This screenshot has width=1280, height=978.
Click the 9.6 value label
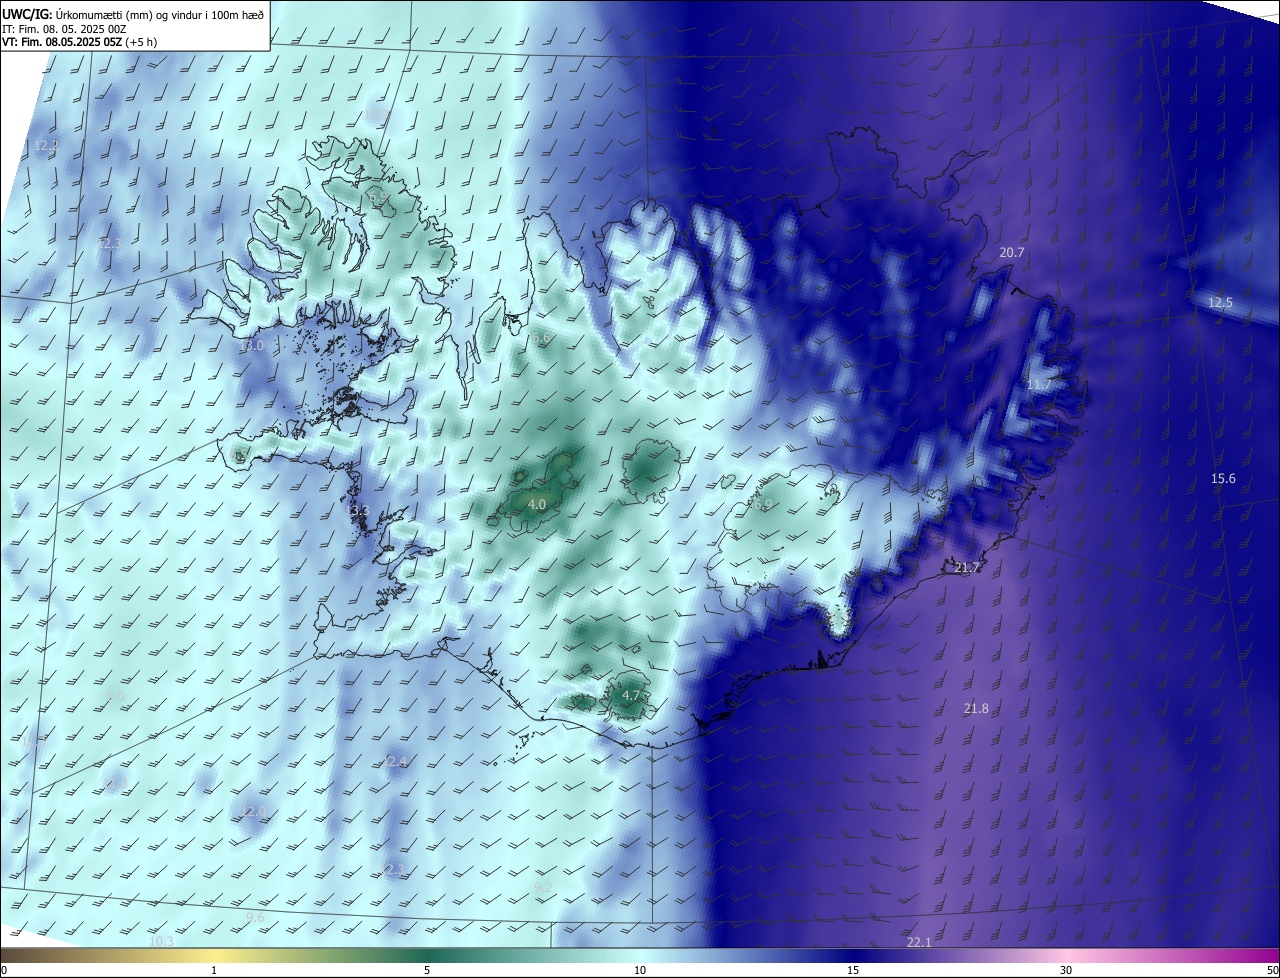point(255,918)
